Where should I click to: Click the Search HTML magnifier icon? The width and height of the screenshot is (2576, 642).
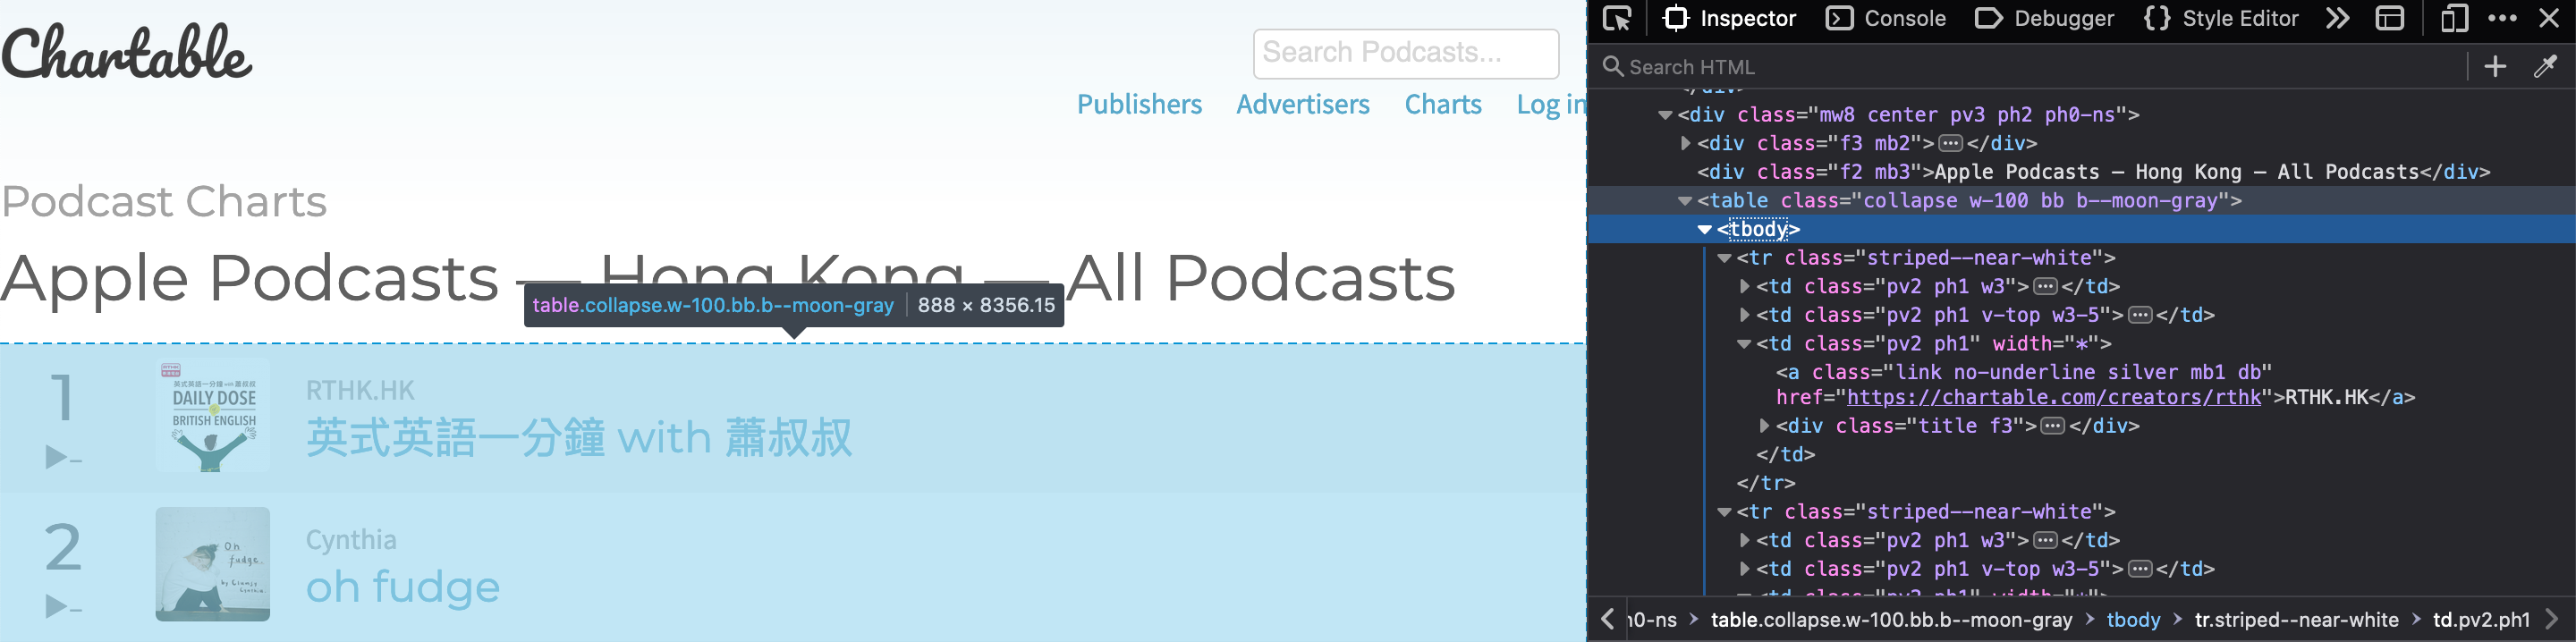coord(1612,67)
